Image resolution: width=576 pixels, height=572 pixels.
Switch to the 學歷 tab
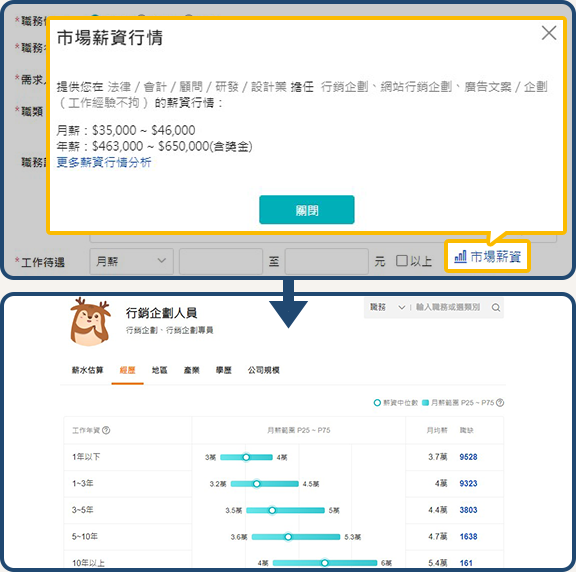tap(223, 370)
